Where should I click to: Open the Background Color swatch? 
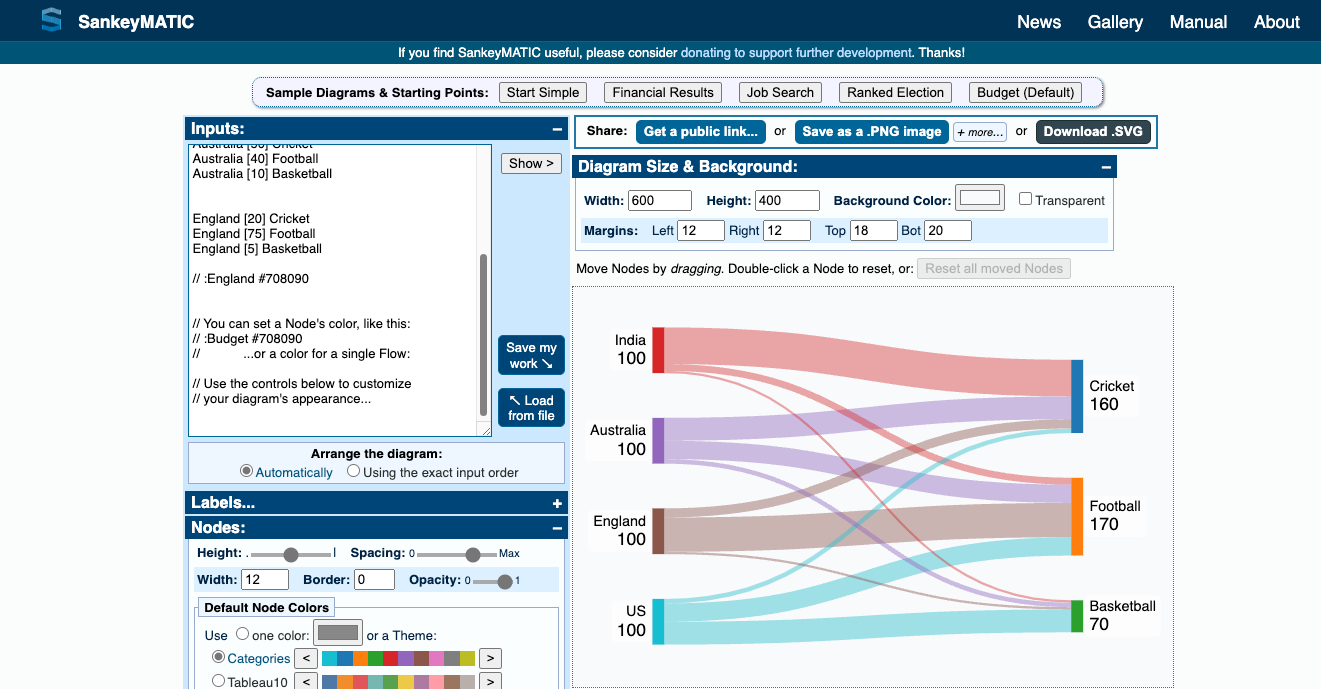pyautogui.click(x=979, y=197)
